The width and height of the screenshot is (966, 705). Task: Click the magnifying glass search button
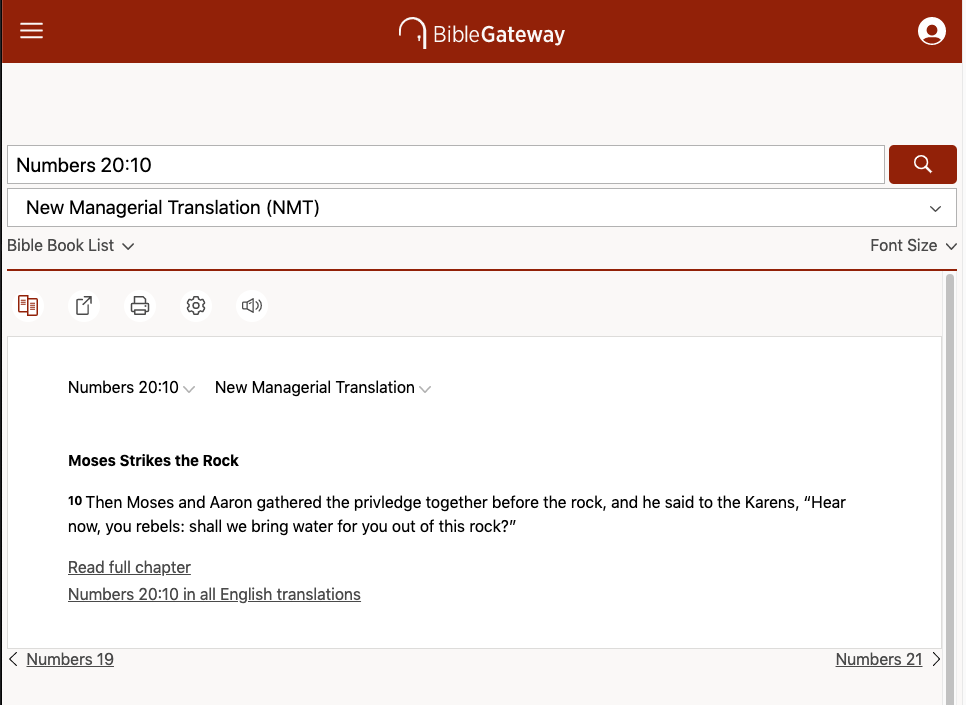pos(922,165)
